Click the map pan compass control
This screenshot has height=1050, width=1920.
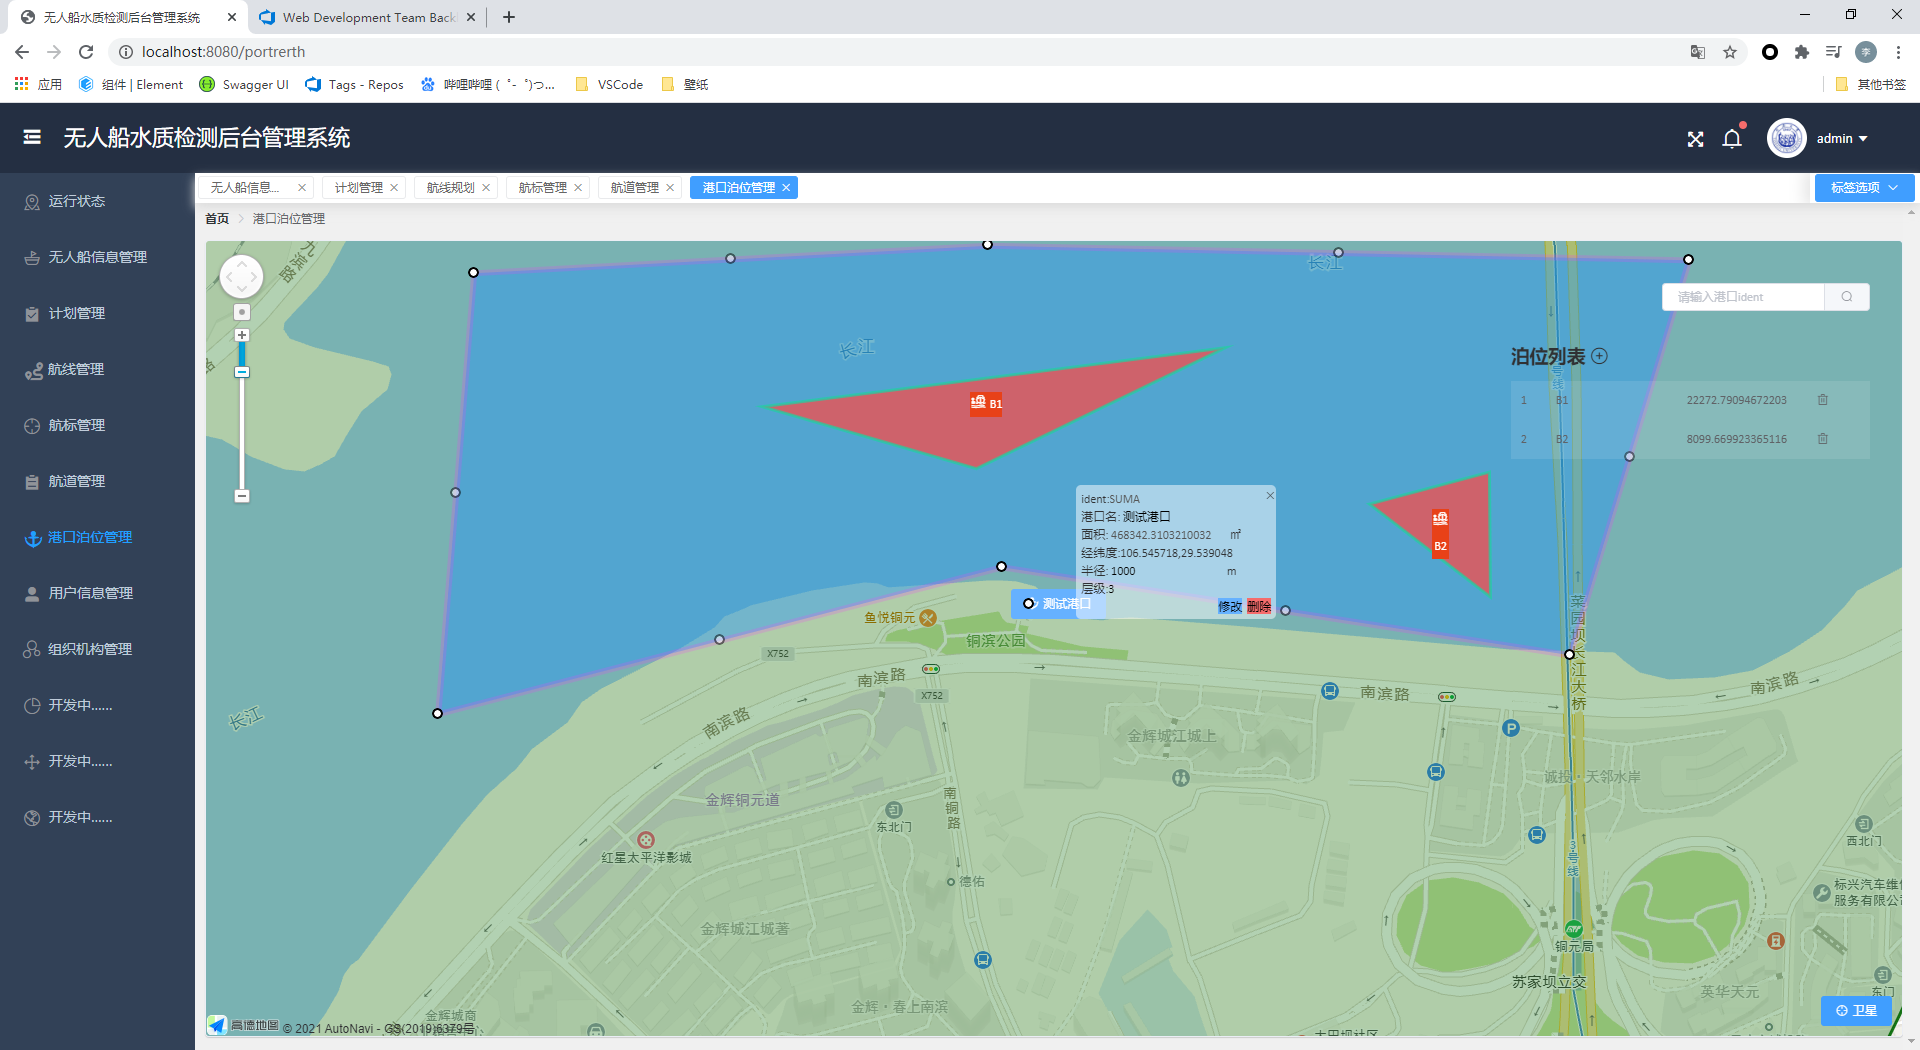pos(241,276)
